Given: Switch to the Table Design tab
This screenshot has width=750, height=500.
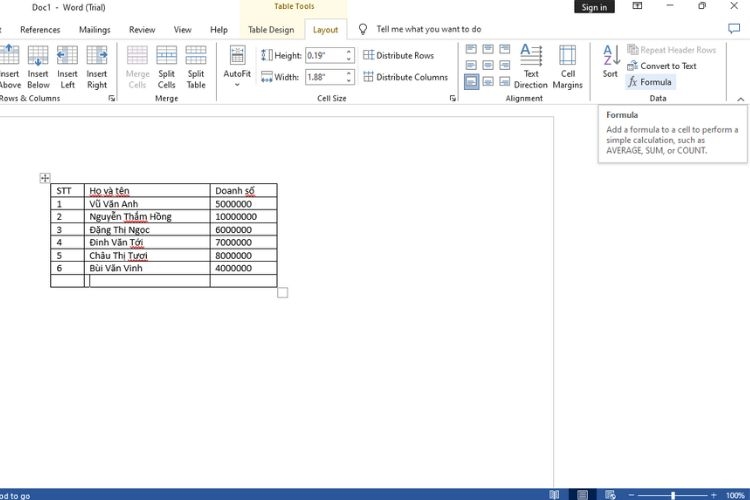Looking at the screenshot, I should click(271, 30).
